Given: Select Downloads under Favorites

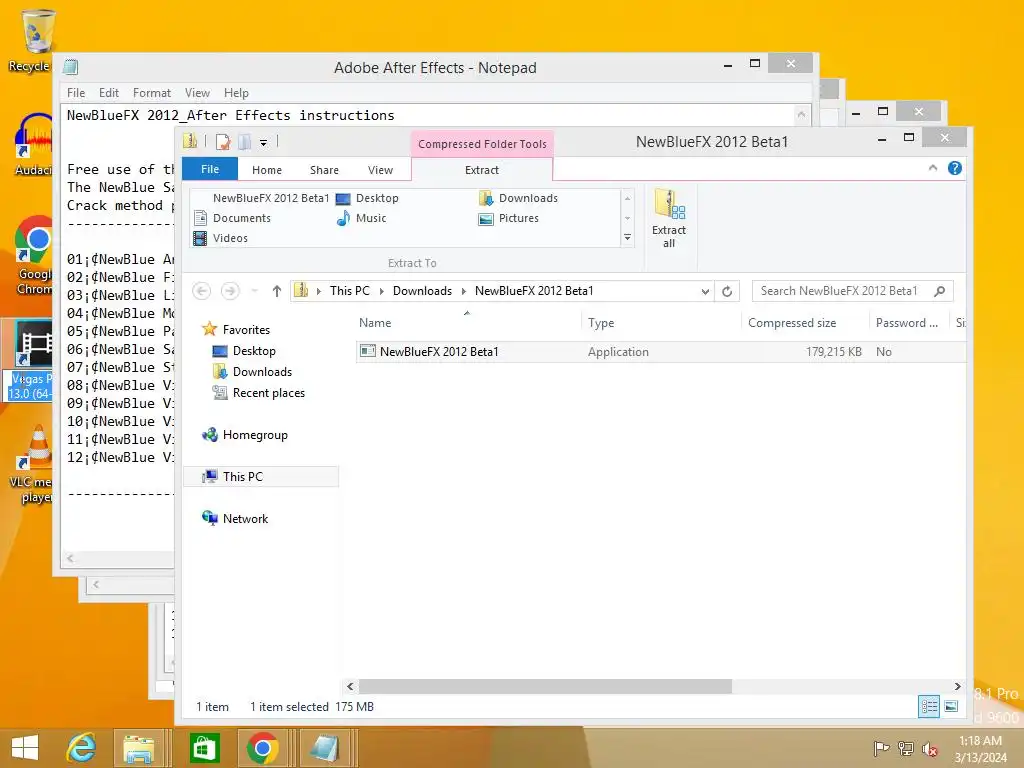Looking at the screenshot, I should pyautogui.click(x=252, y=372).
